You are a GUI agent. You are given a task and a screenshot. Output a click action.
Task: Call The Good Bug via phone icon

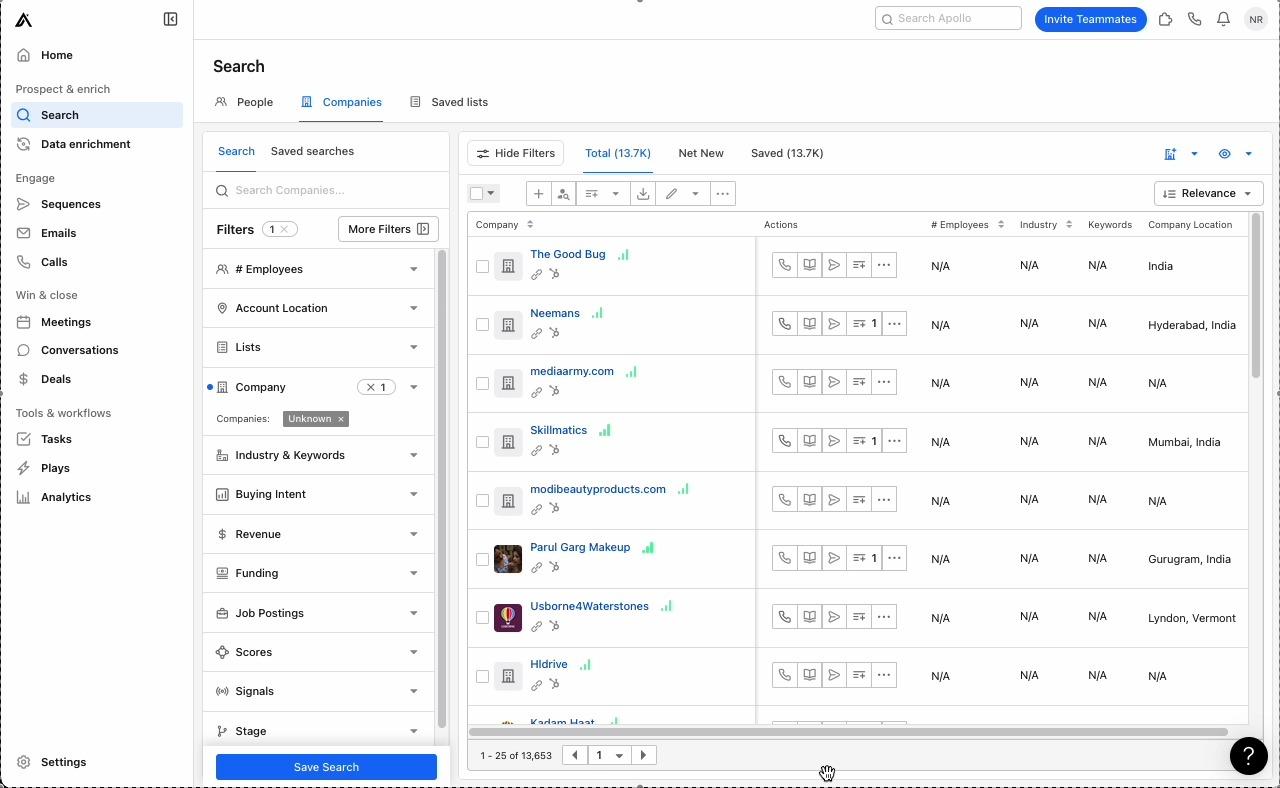coord(785,265)
